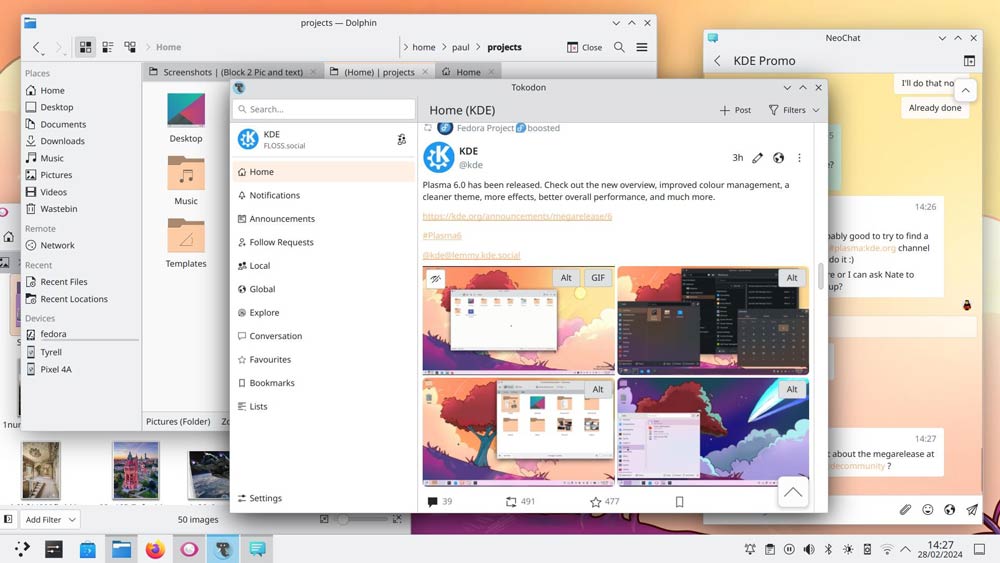
Task: Open the emoji picker in NeoChat
Action: 928,510
